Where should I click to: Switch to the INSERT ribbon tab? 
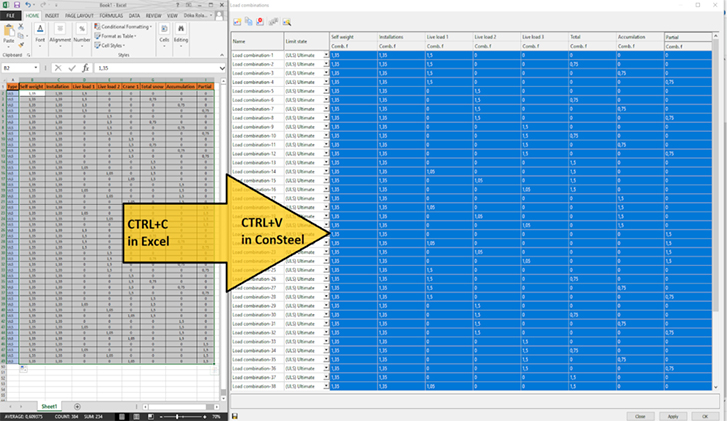click(x=53, y=16)
